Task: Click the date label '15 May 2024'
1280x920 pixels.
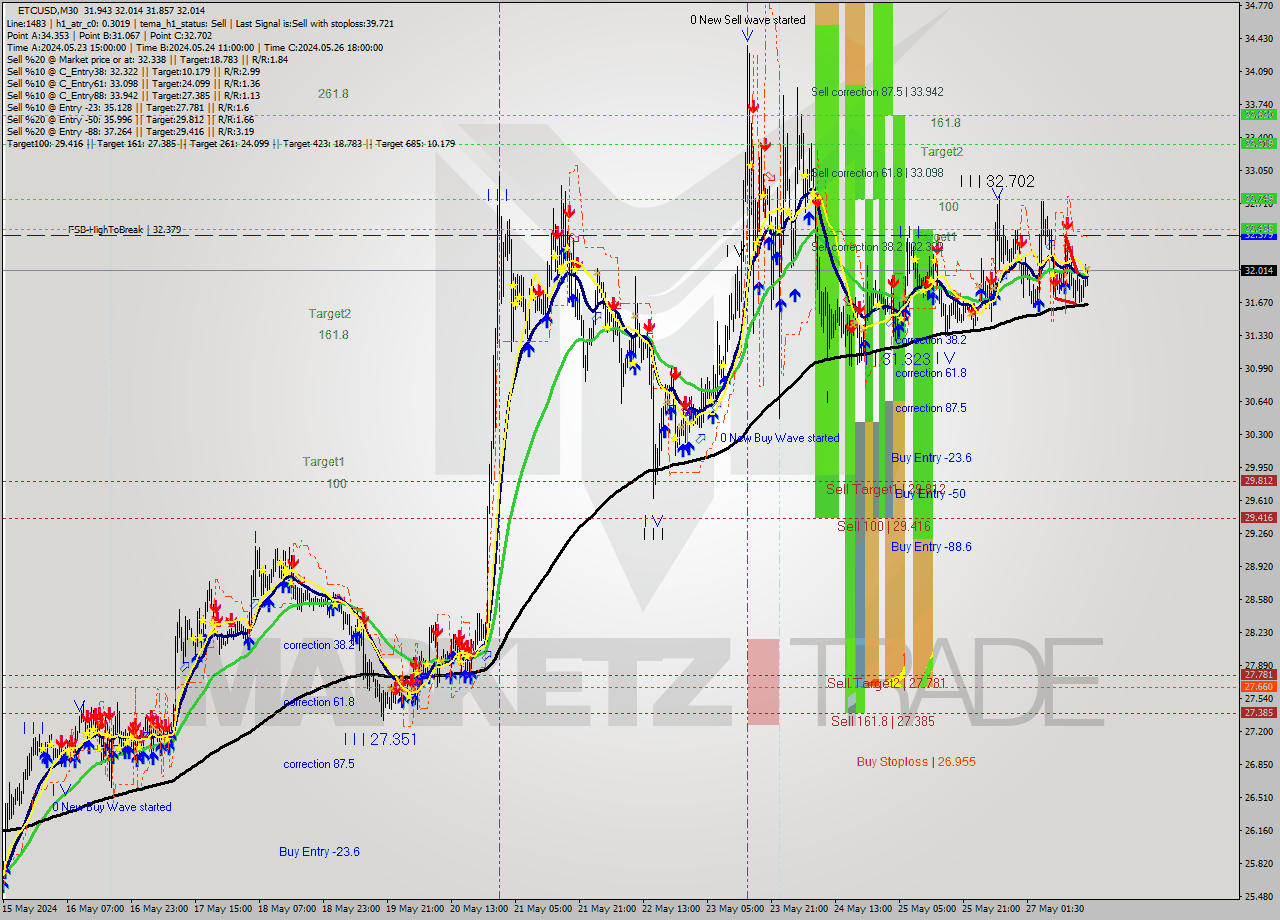Action: (31, 909)
